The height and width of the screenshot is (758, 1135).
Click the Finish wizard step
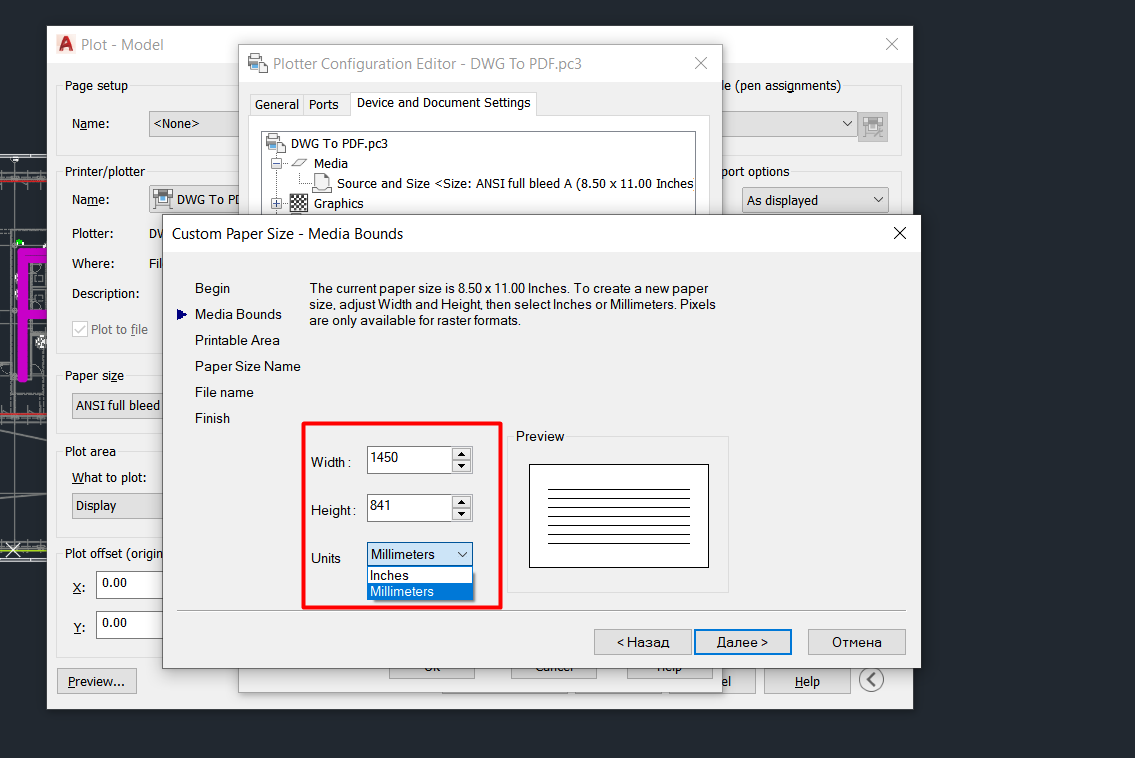[212, 418]
